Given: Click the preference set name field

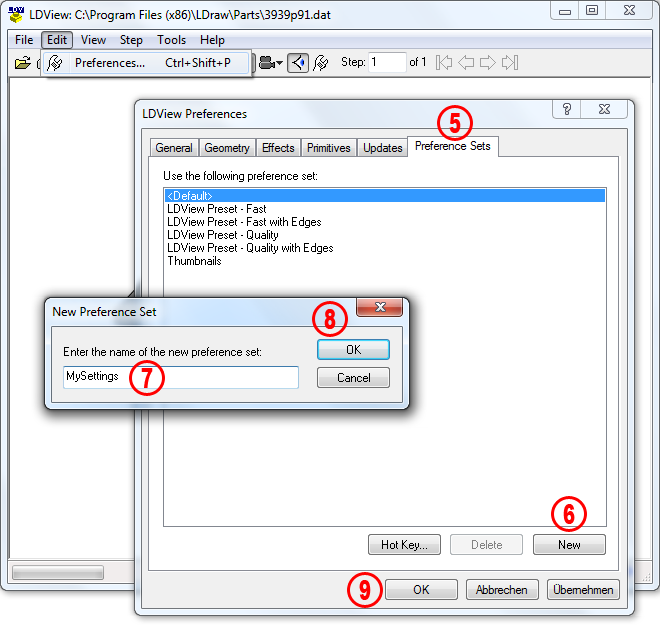Looking at the screenshot, I should click(x=181, y=377).
